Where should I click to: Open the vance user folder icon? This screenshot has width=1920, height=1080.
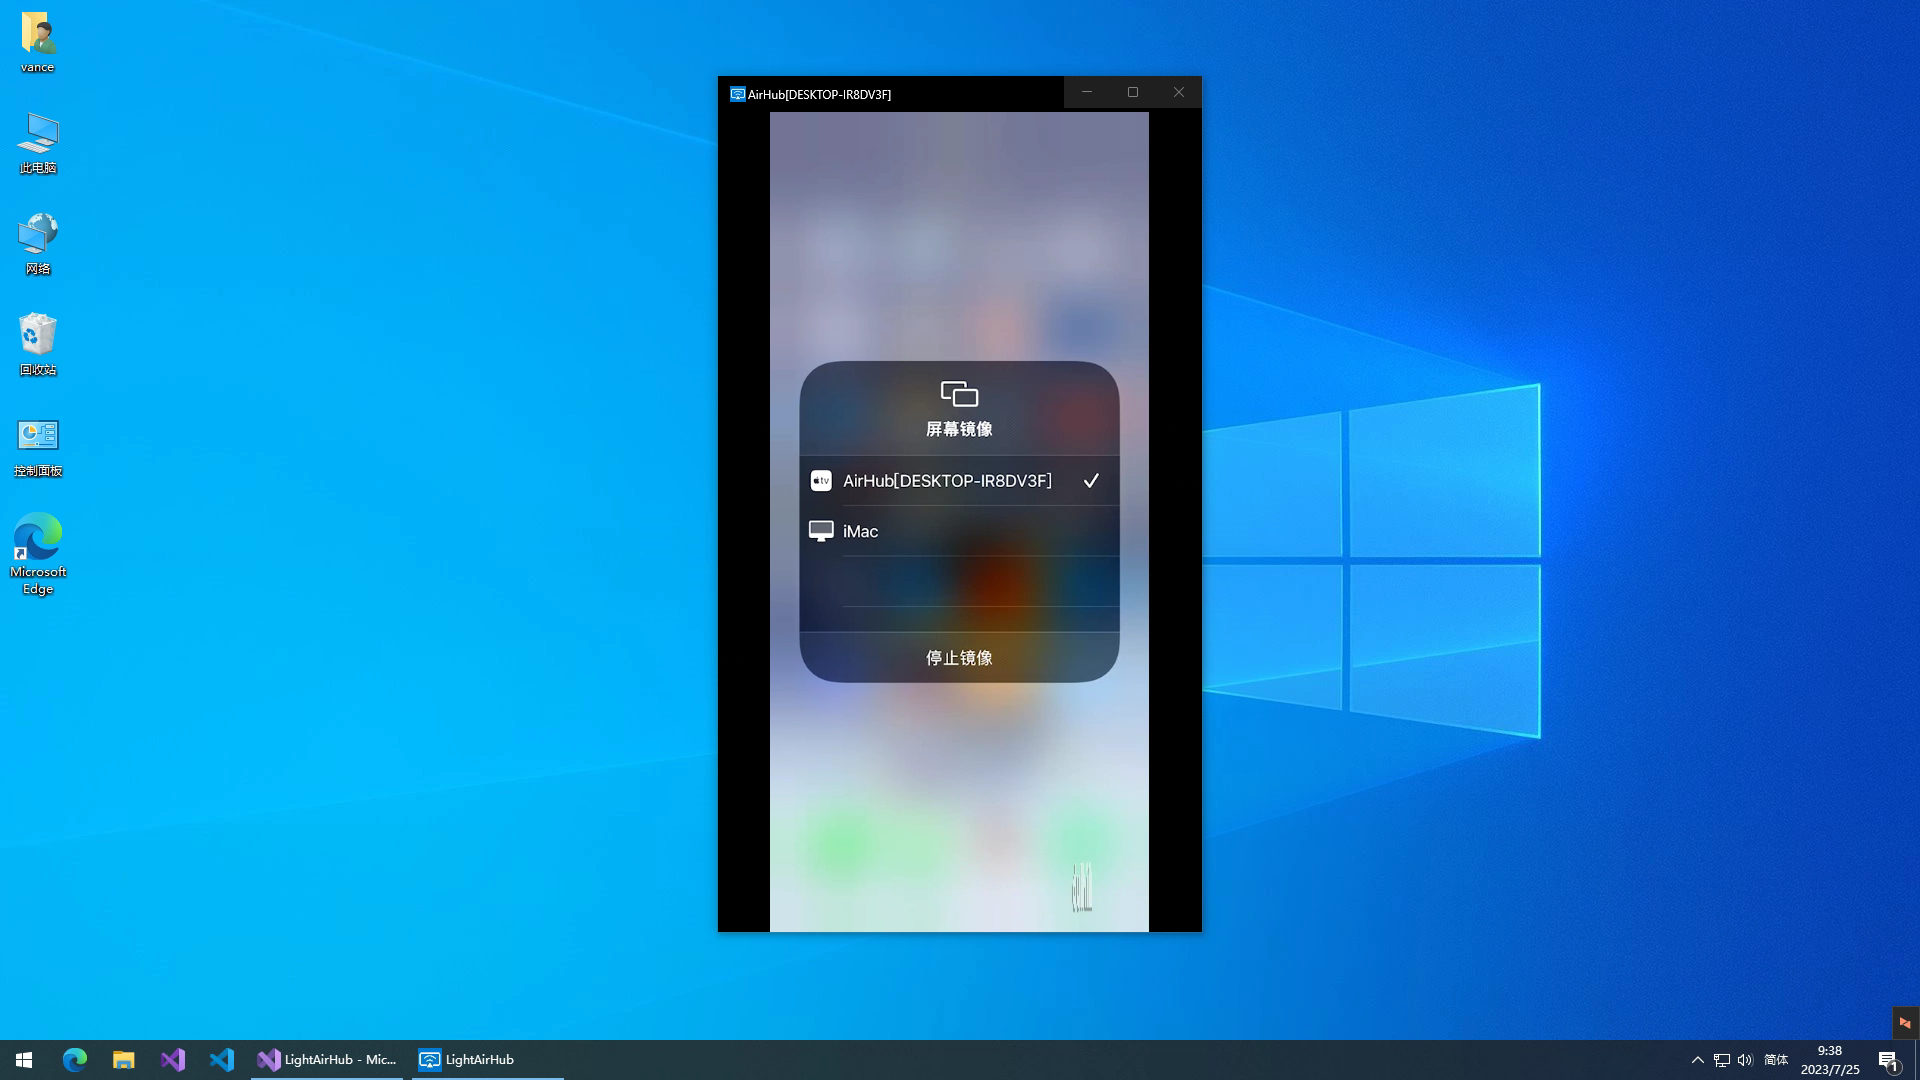point(38,35)
